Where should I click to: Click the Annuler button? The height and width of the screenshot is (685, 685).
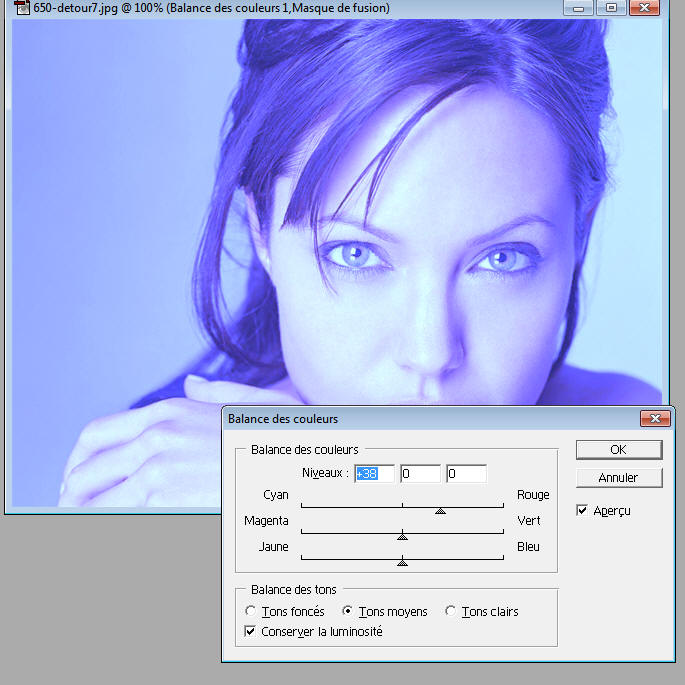[619, 477]
